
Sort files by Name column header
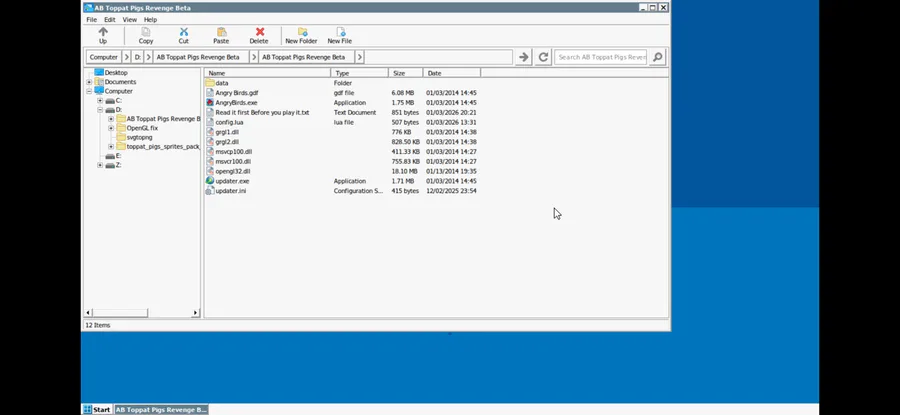[267, 73]
